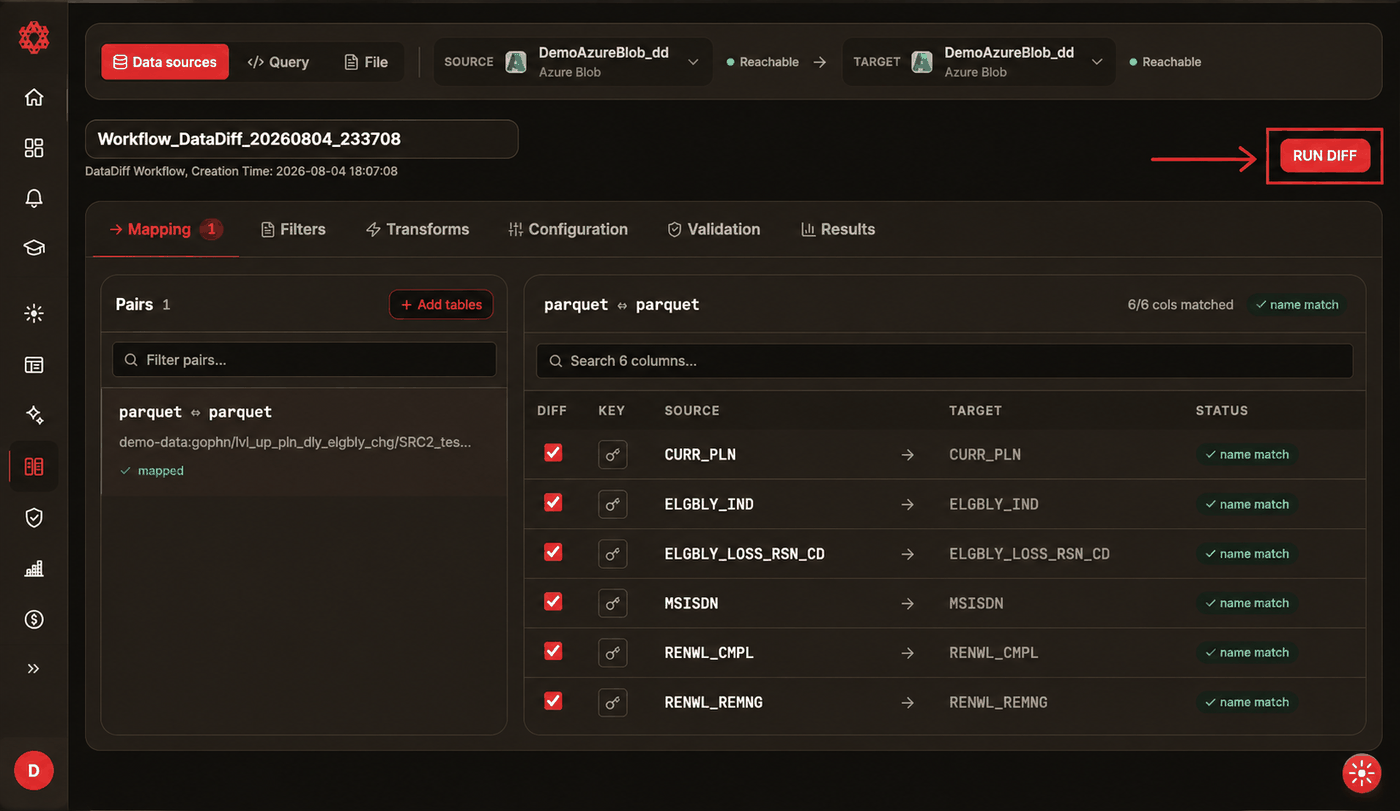Toggle key icon for RENWL_REMNG row
This screenshot has width=1400, height=811.
(613, 702)
